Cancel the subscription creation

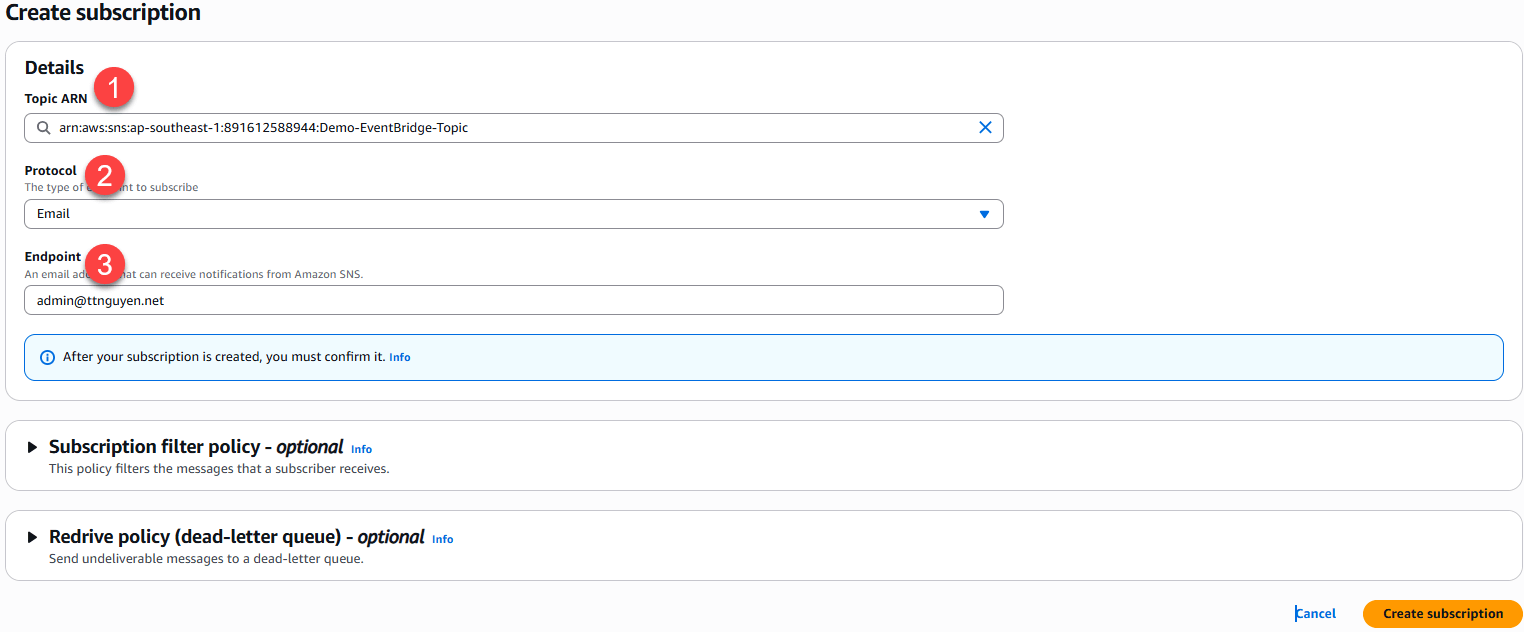(1316, 614)
